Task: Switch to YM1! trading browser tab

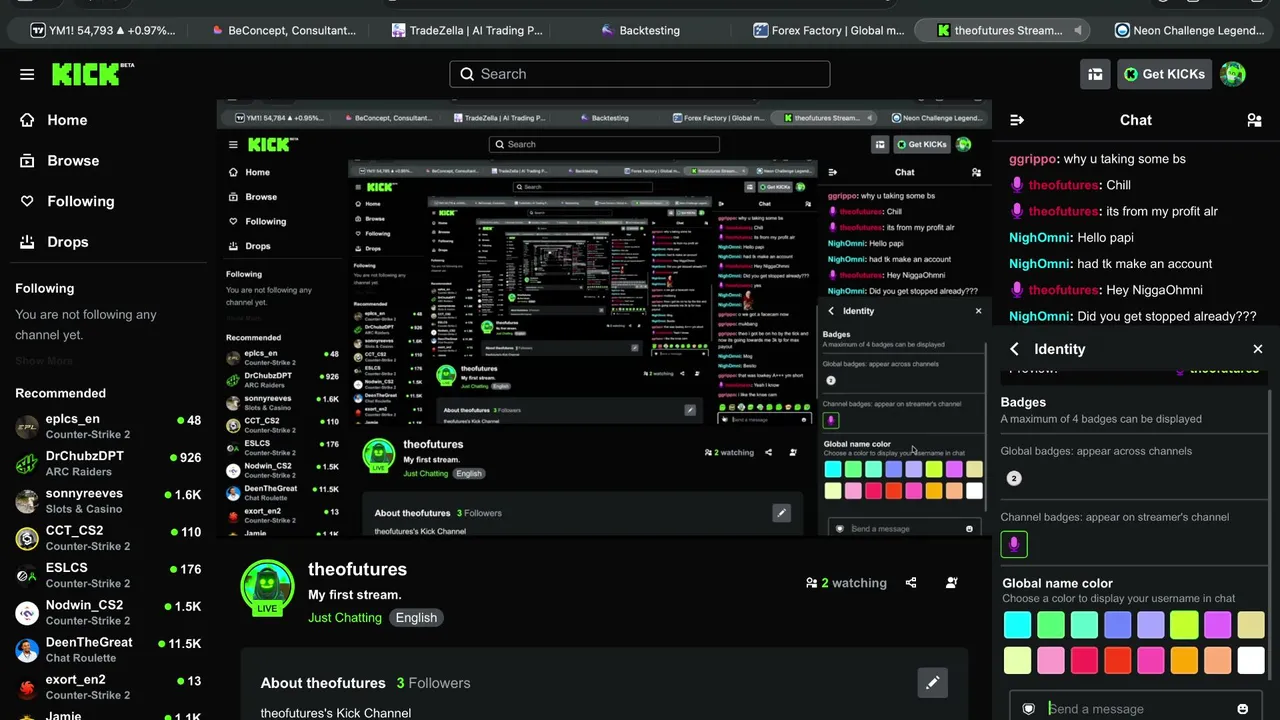Action: [103, 31]
